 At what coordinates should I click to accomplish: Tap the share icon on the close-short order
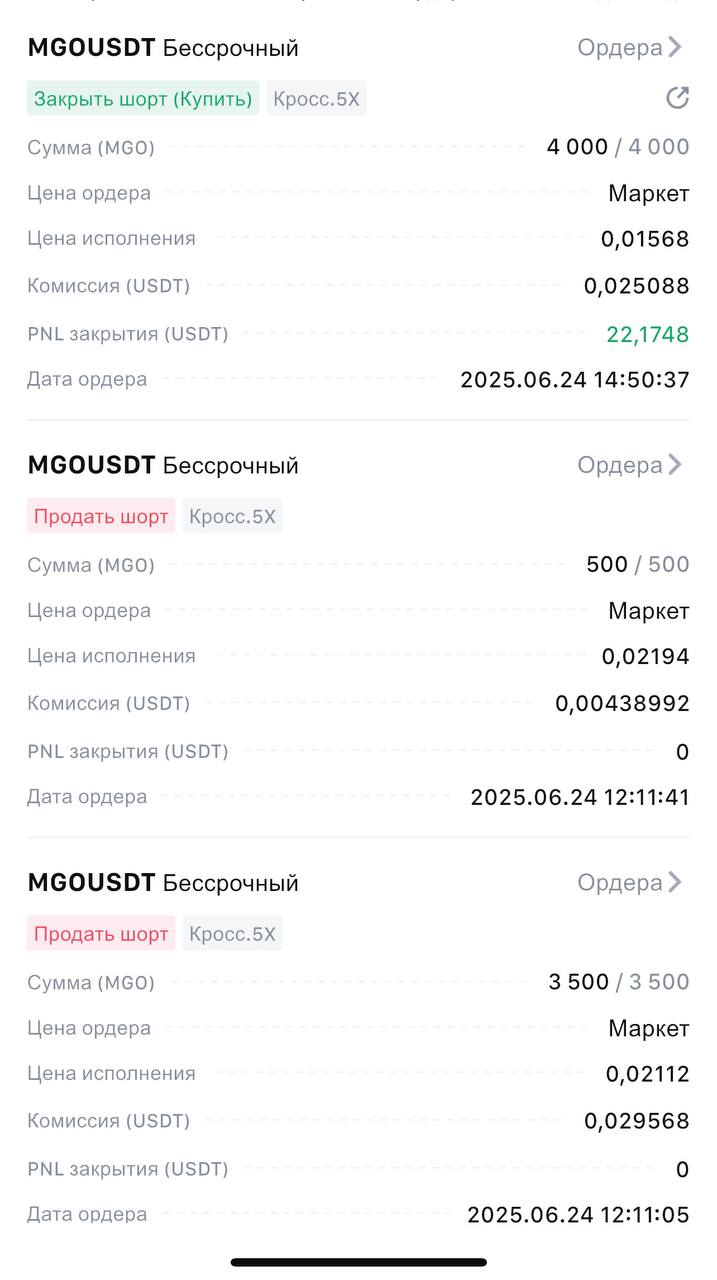(x=677, y=98)
